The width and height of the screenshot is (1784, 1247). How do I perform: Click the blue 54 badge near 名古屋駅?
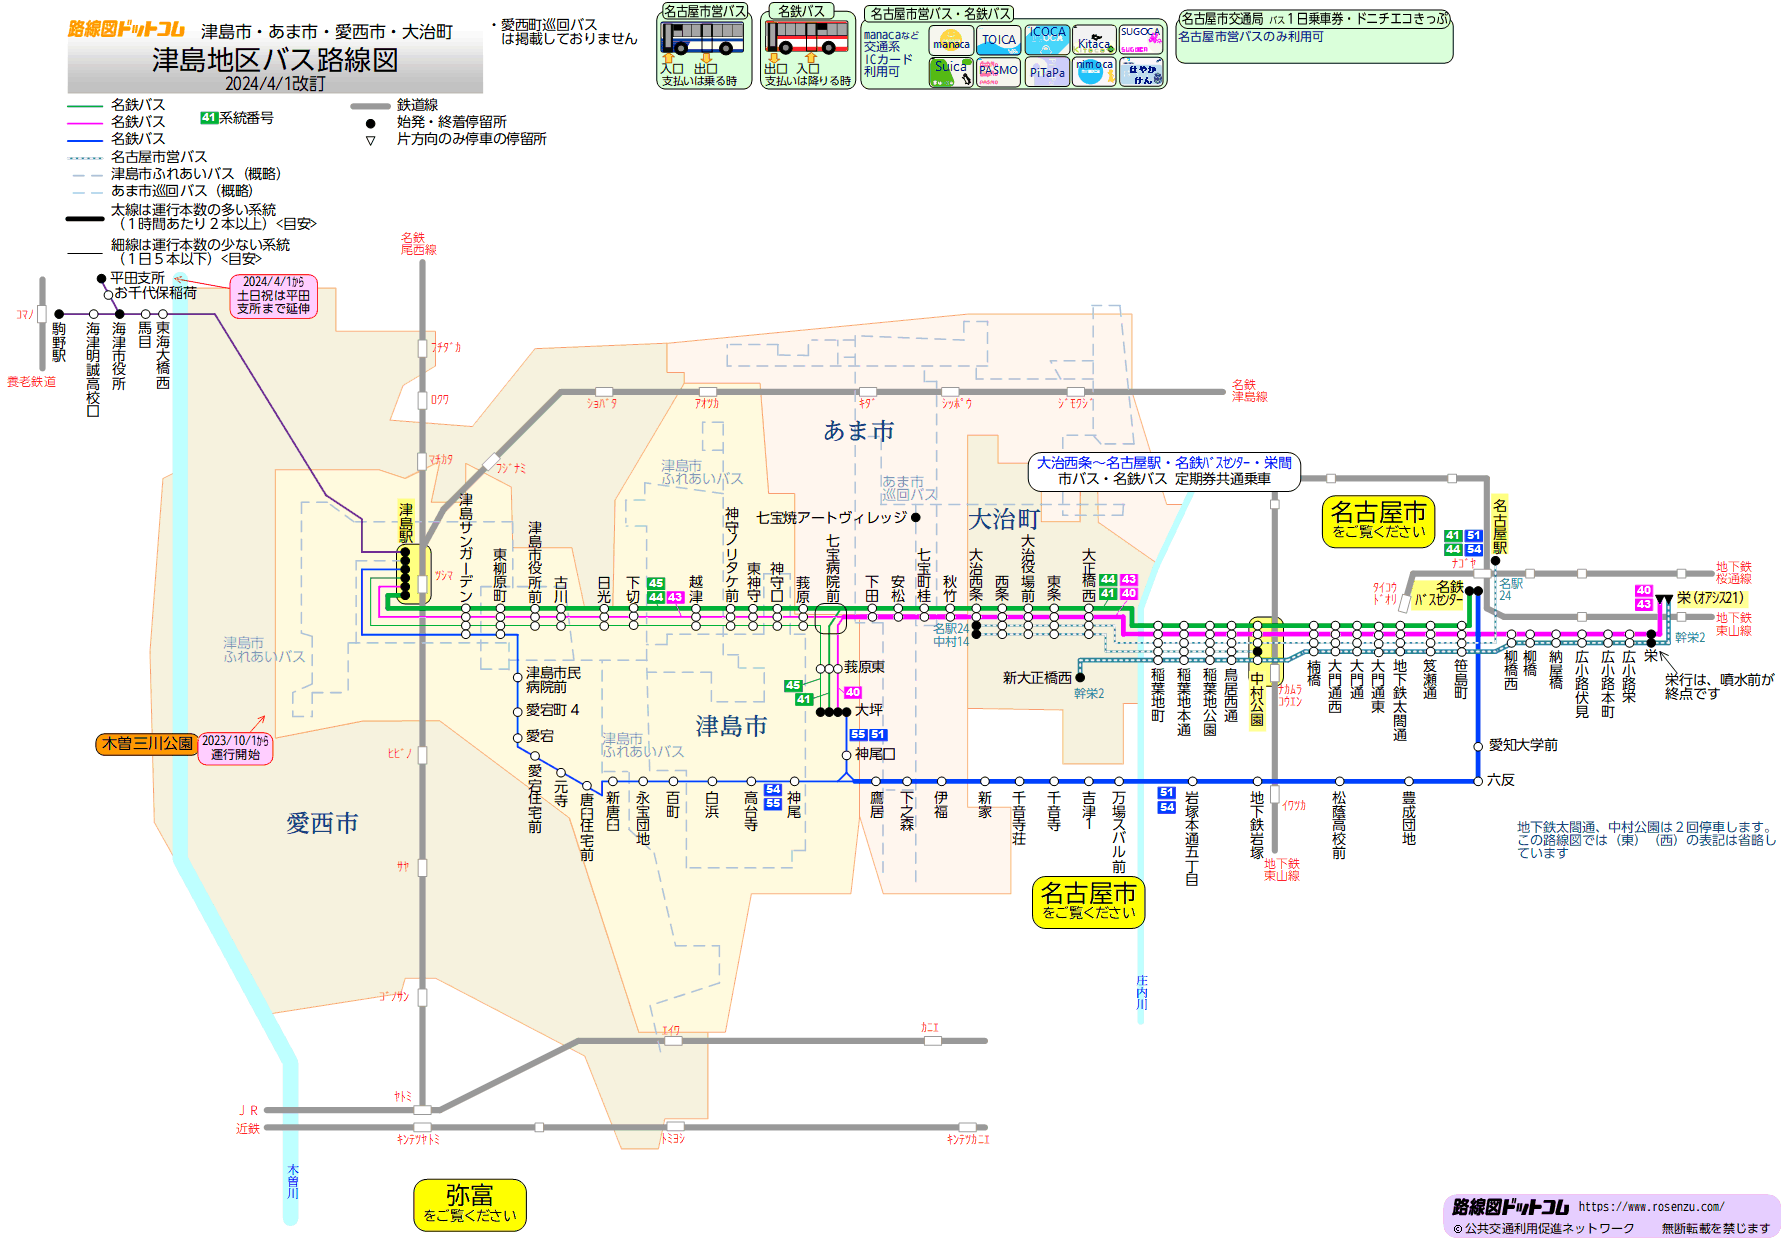(1474, 549)
